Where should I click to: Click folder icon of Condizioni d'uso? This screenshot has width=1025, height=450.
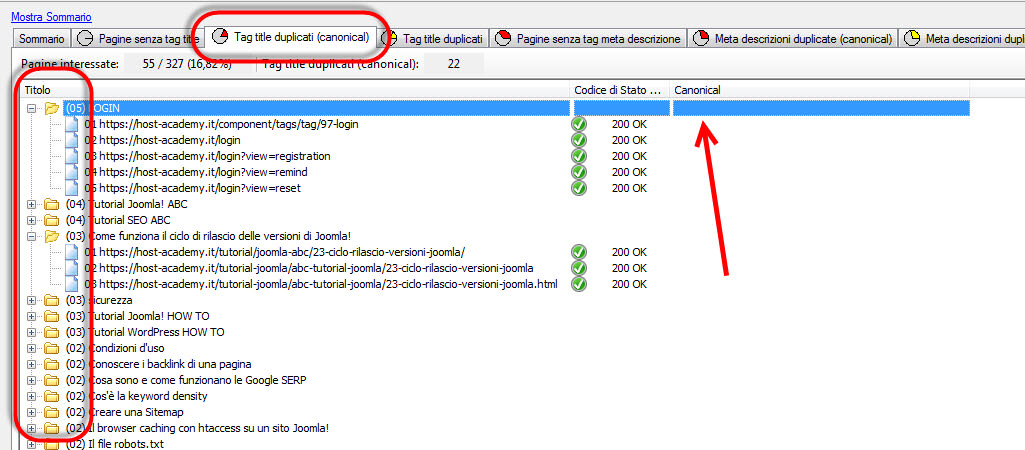tap(52, 348)
